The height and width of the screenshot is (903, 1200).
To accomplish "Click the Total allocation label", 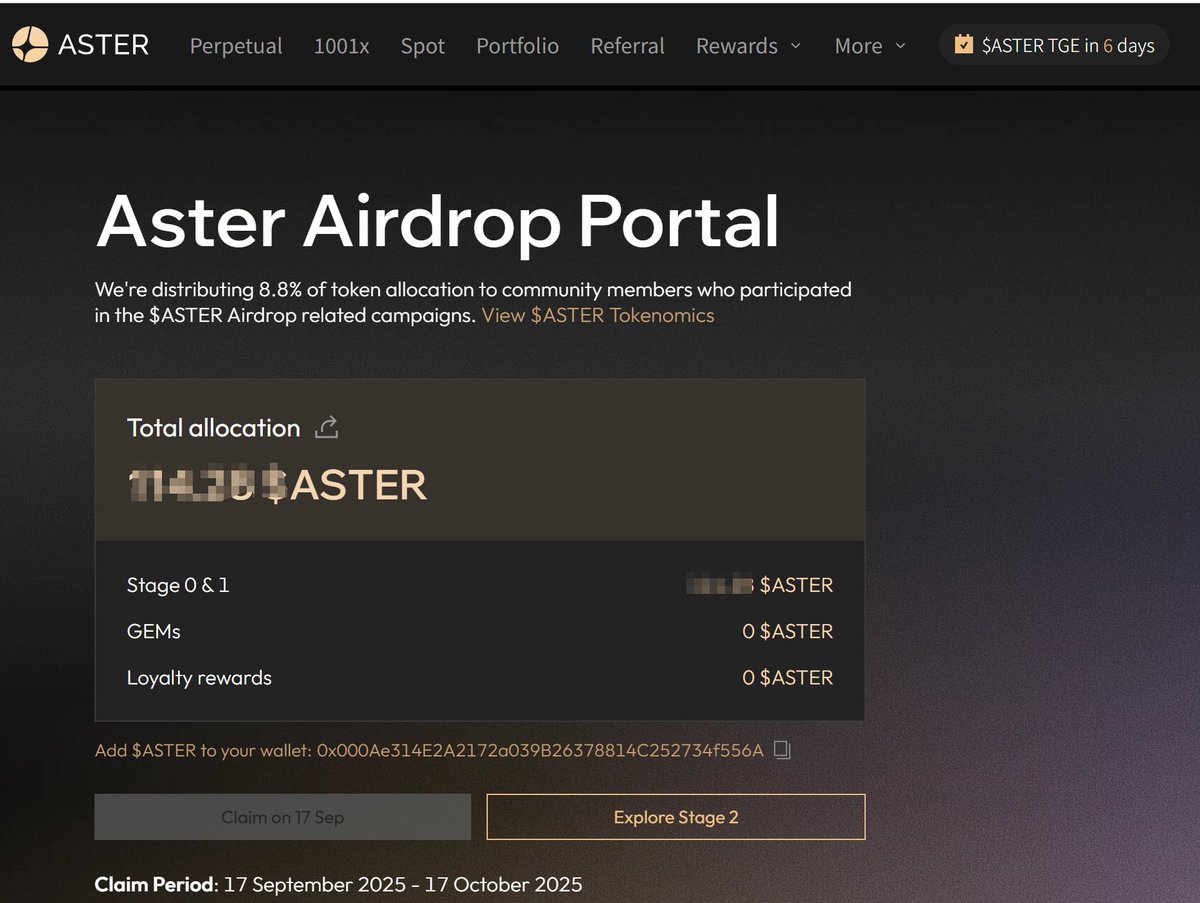I will point(214,428).
